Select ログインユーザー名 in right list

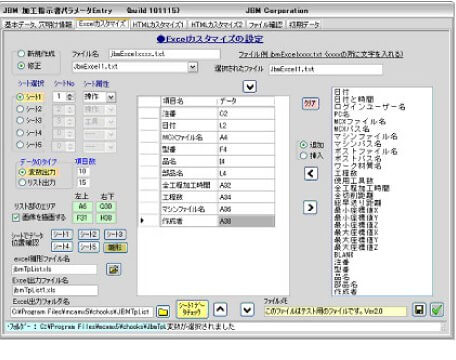[x=370, y=107]
